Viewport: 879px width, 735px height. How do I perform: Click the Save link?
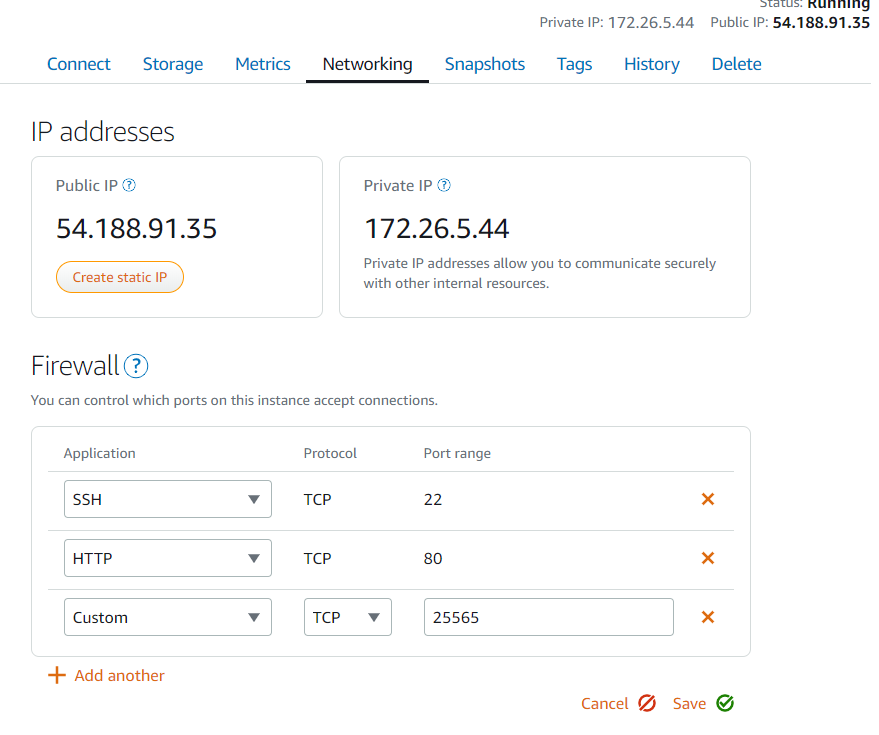tap(689, 704)
